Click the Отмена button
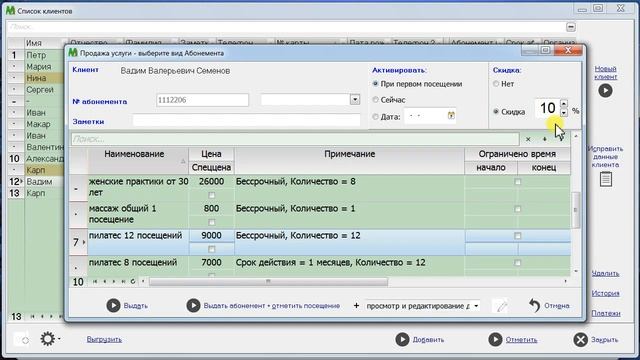Screen dimensions: 640x360 [557, 306]
